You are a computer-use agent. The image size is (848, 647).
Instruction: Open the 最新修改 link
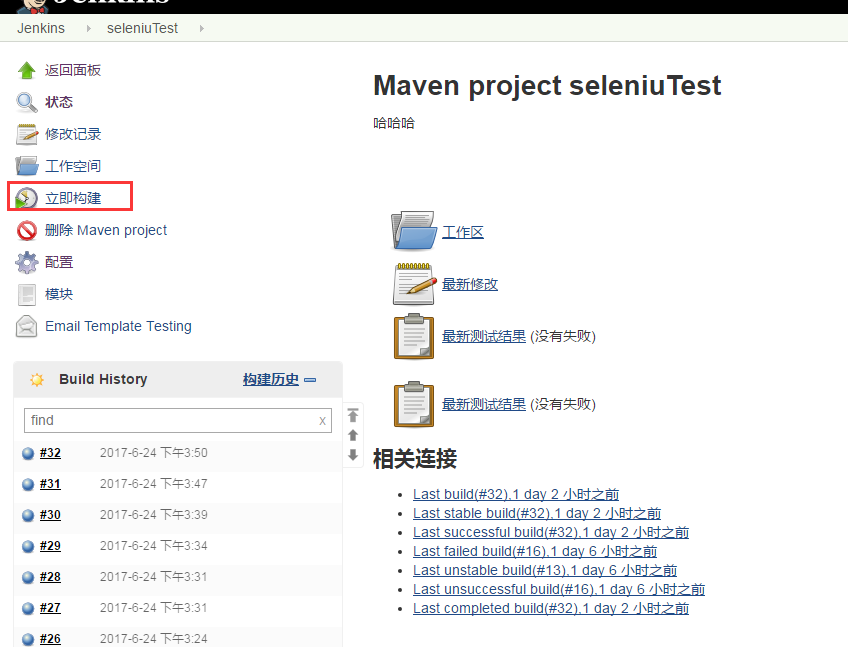point(470,284)
